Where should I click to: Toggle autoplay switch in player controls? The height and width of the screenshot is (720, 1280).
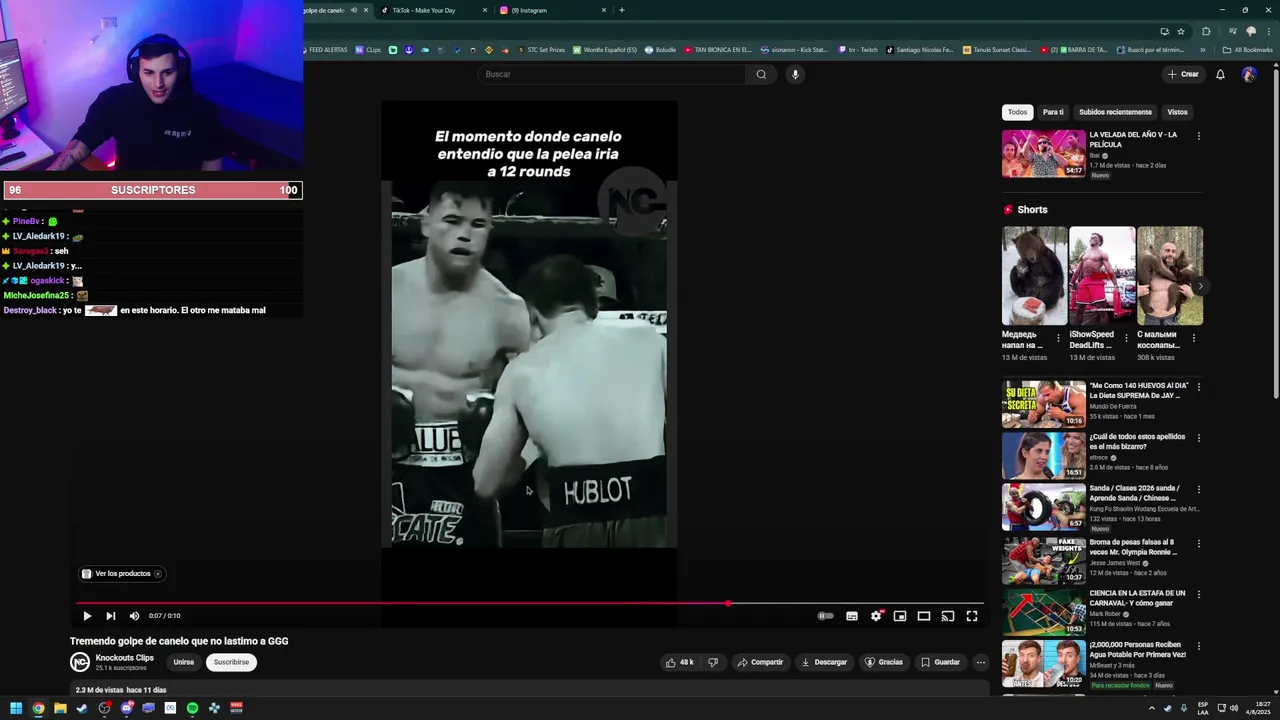tap(825, 616)
